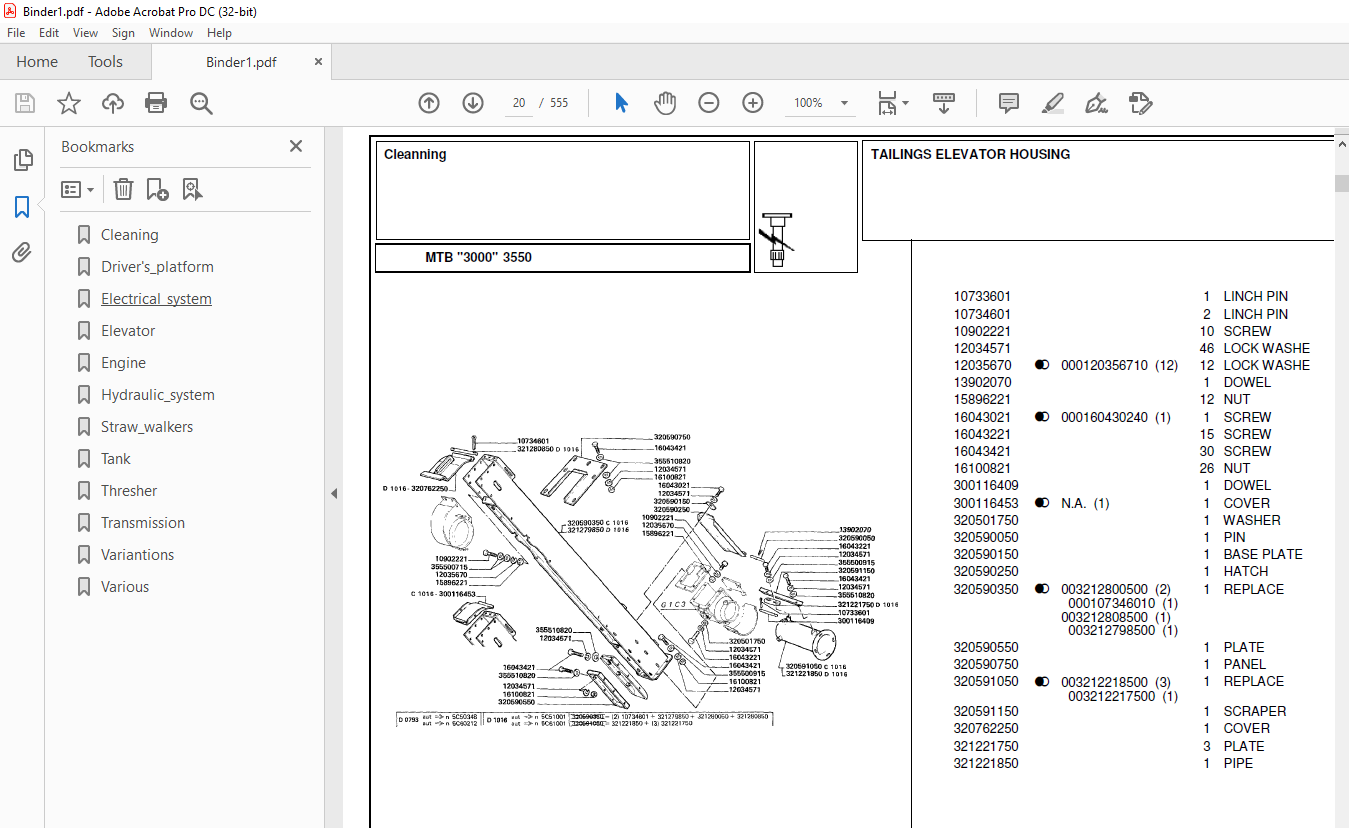The image size is (1349, 828).
Task: Open the Thresher bookmark
Action: click(x=129, y=491)
